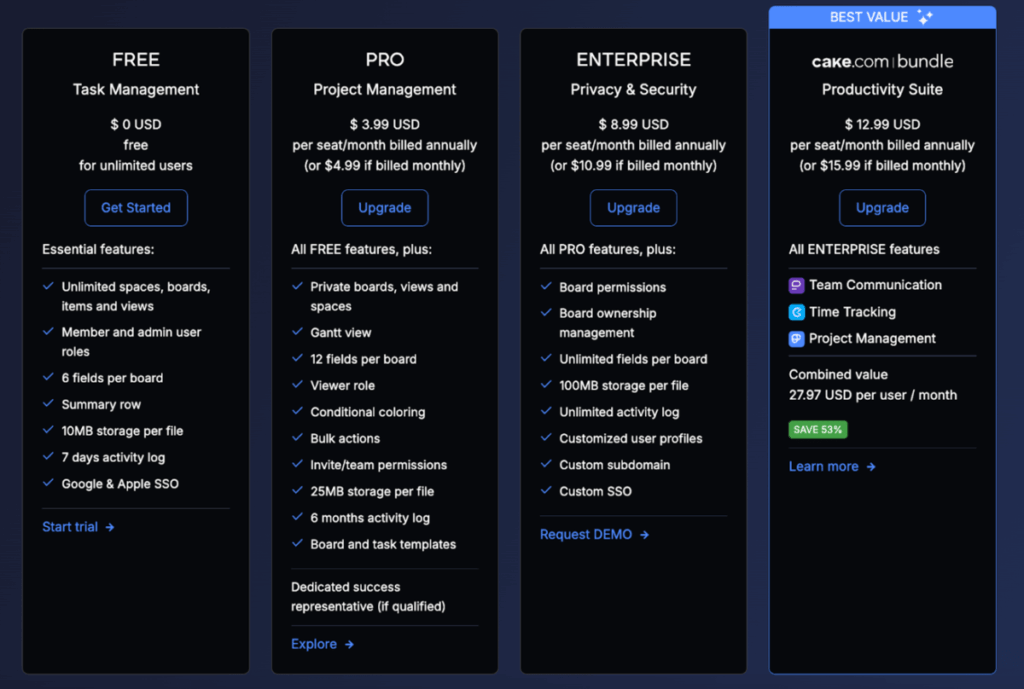
Task: Click the cake.com bundle logo
Action: [882, 61]
